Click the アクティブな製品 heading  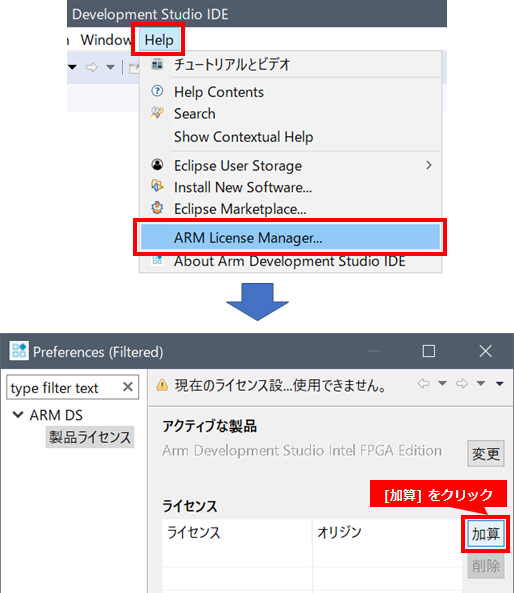click(x=210, y=426)
